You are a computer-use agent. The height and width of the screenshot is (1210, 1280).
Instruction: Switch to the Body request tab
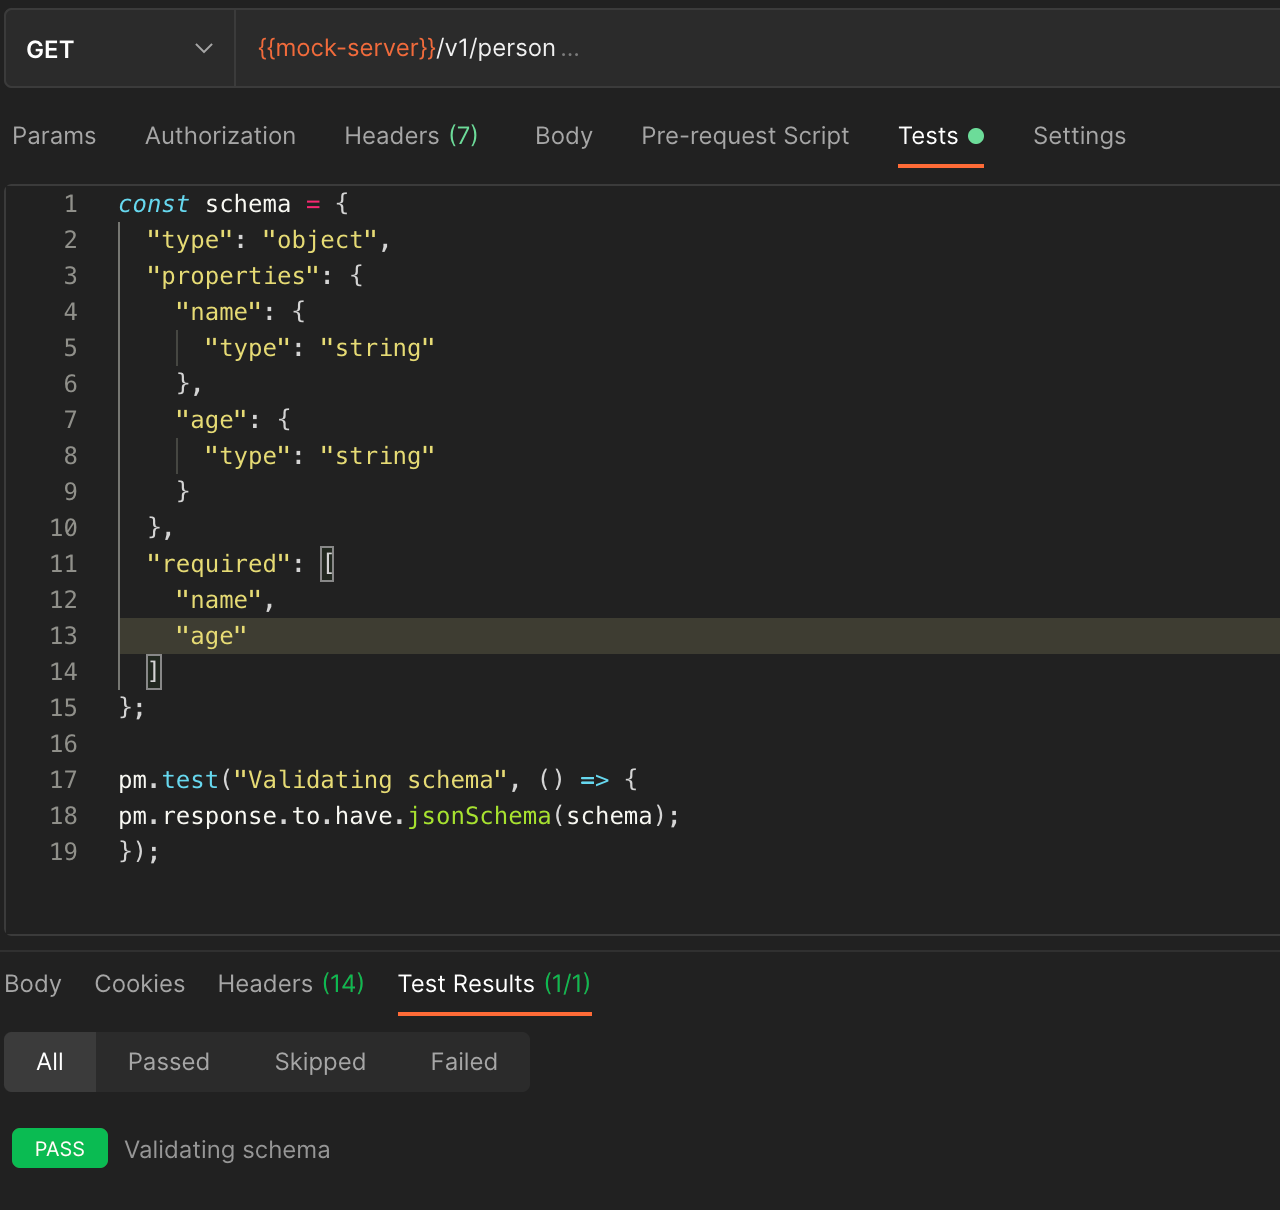click(x=563, y=136)
